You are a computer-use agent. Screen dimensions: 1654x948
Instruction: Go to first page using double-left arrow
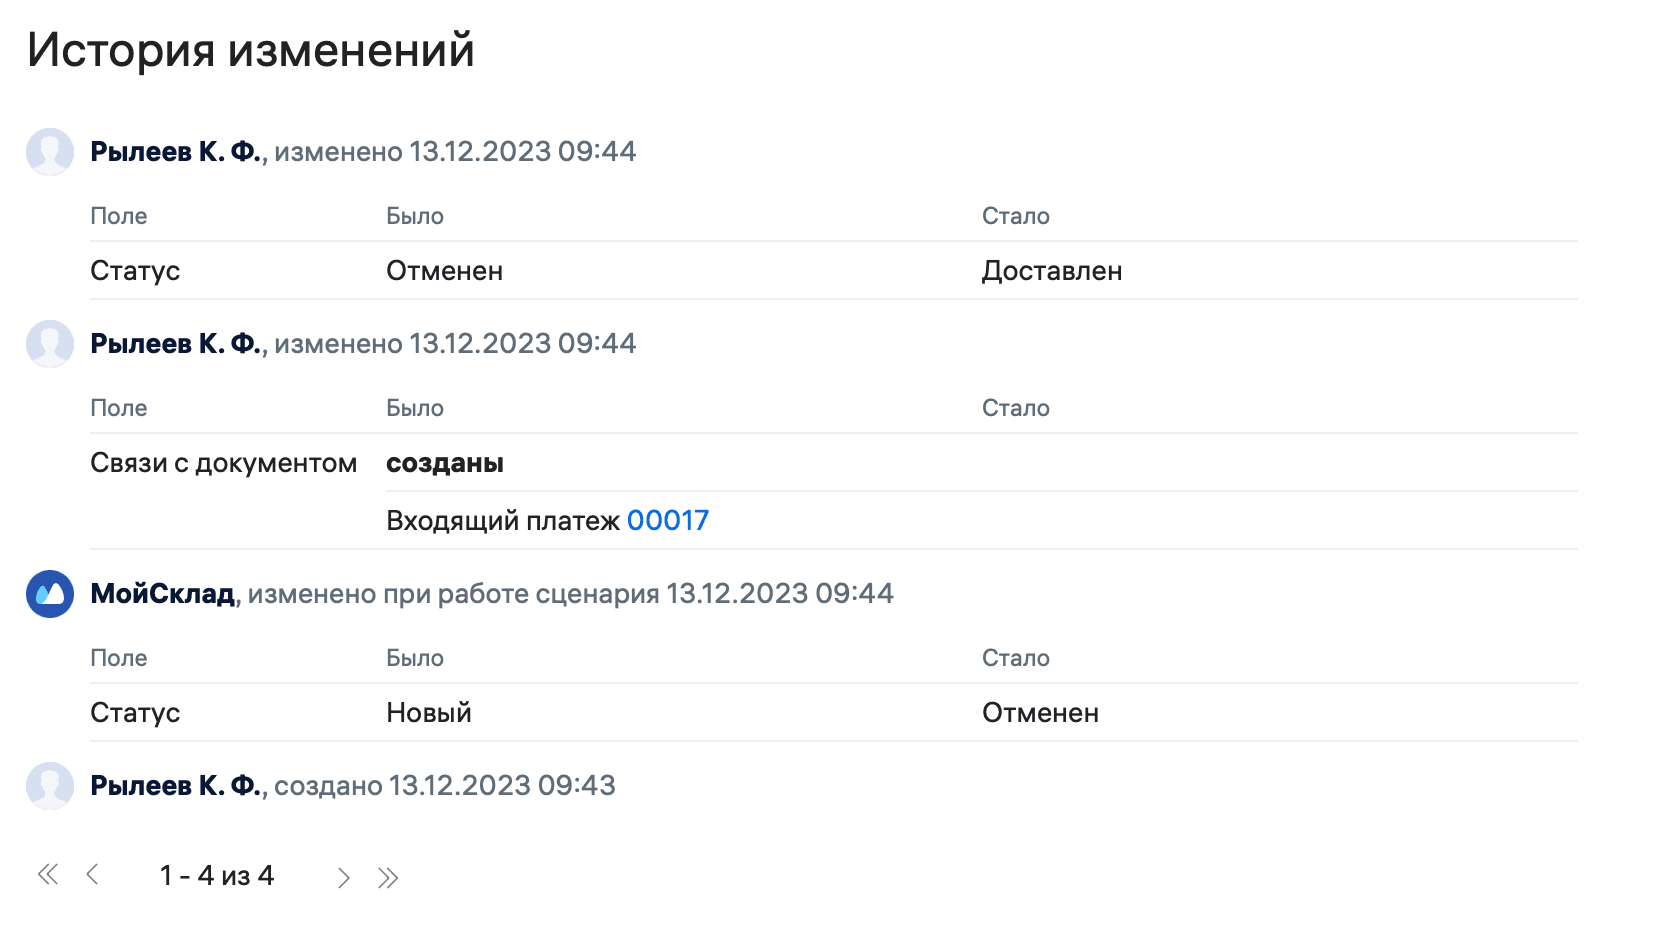pyautogui.click(x=47, y=874)
